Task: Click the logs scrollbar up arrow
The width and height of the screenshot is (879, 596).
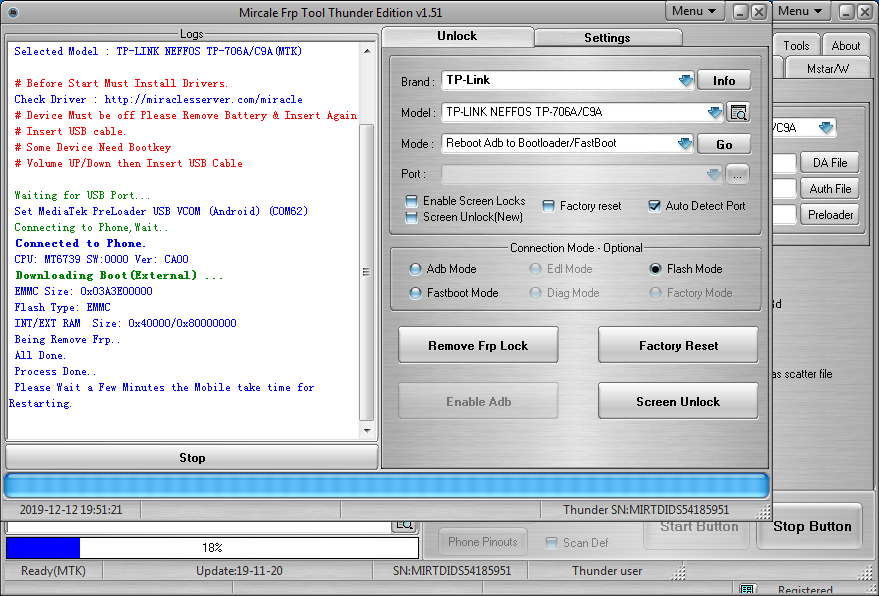Action: click(367, 52)
